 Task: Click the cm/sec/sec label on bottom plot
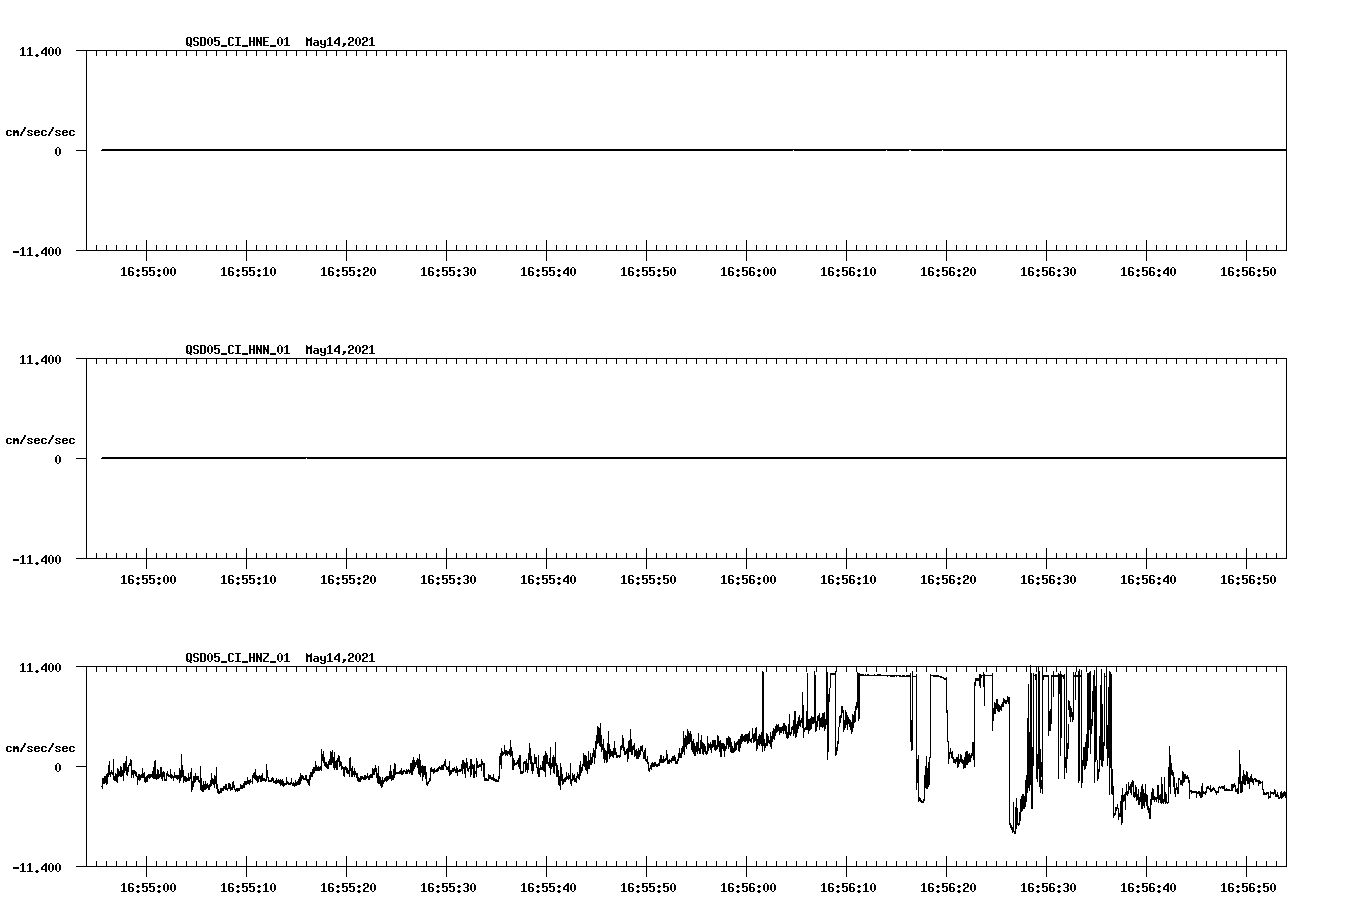click(x=41, y=746)
